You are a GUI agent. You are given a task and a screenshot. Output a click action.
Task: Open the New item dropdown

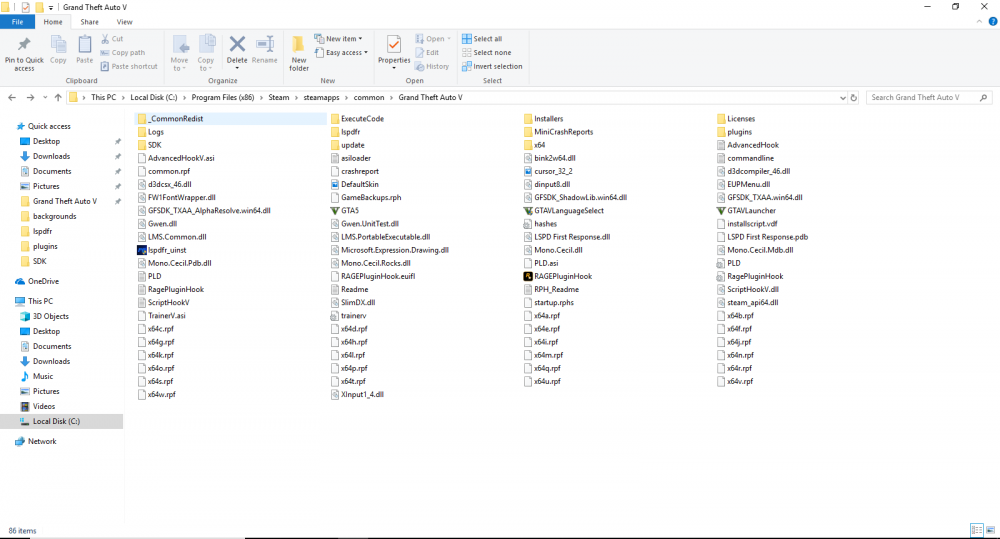click(338, 39)
